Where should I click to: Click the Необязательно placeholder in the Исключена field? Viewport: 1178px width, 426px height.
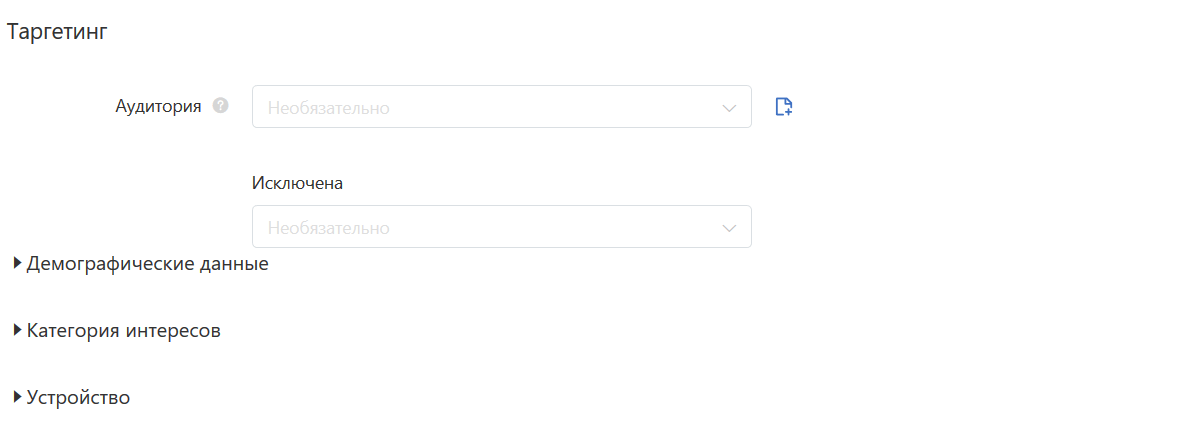(x=328, y=228)
